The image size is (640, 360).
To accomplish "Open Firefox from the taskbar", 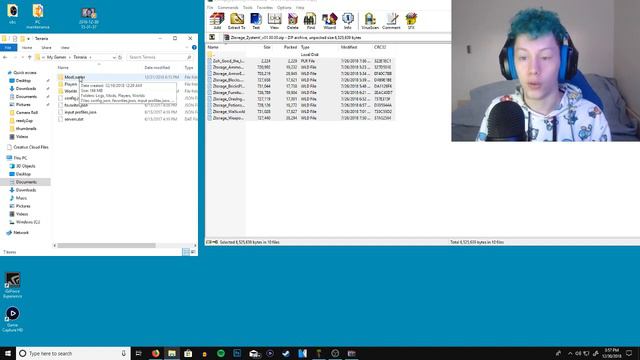I will pyautogui.click(x=156, y=353).
